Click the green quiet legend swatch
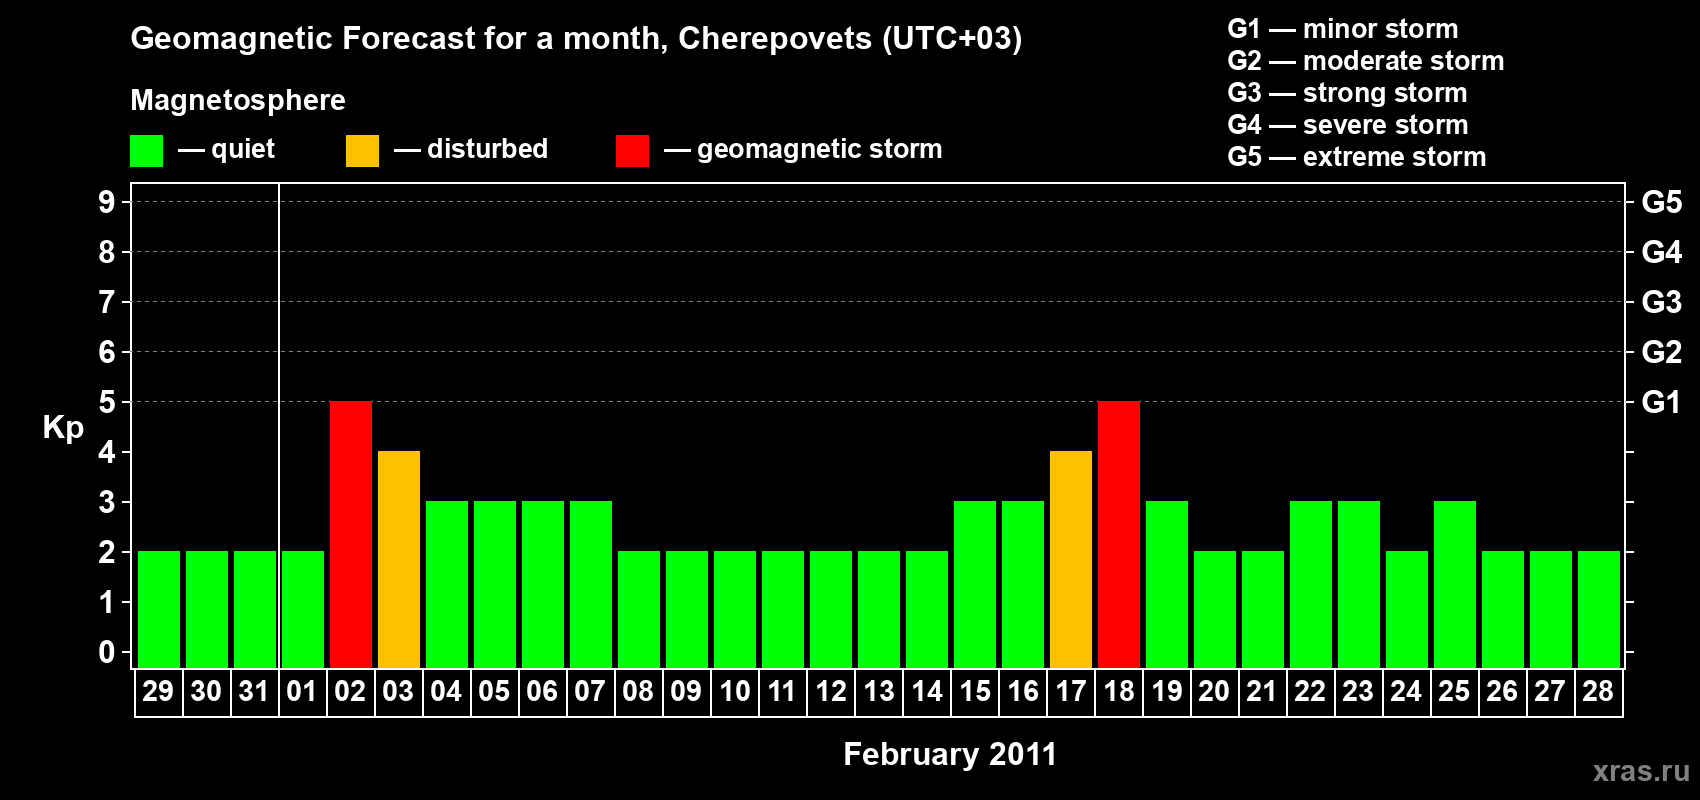The image size is (1700, 800). 146,151
